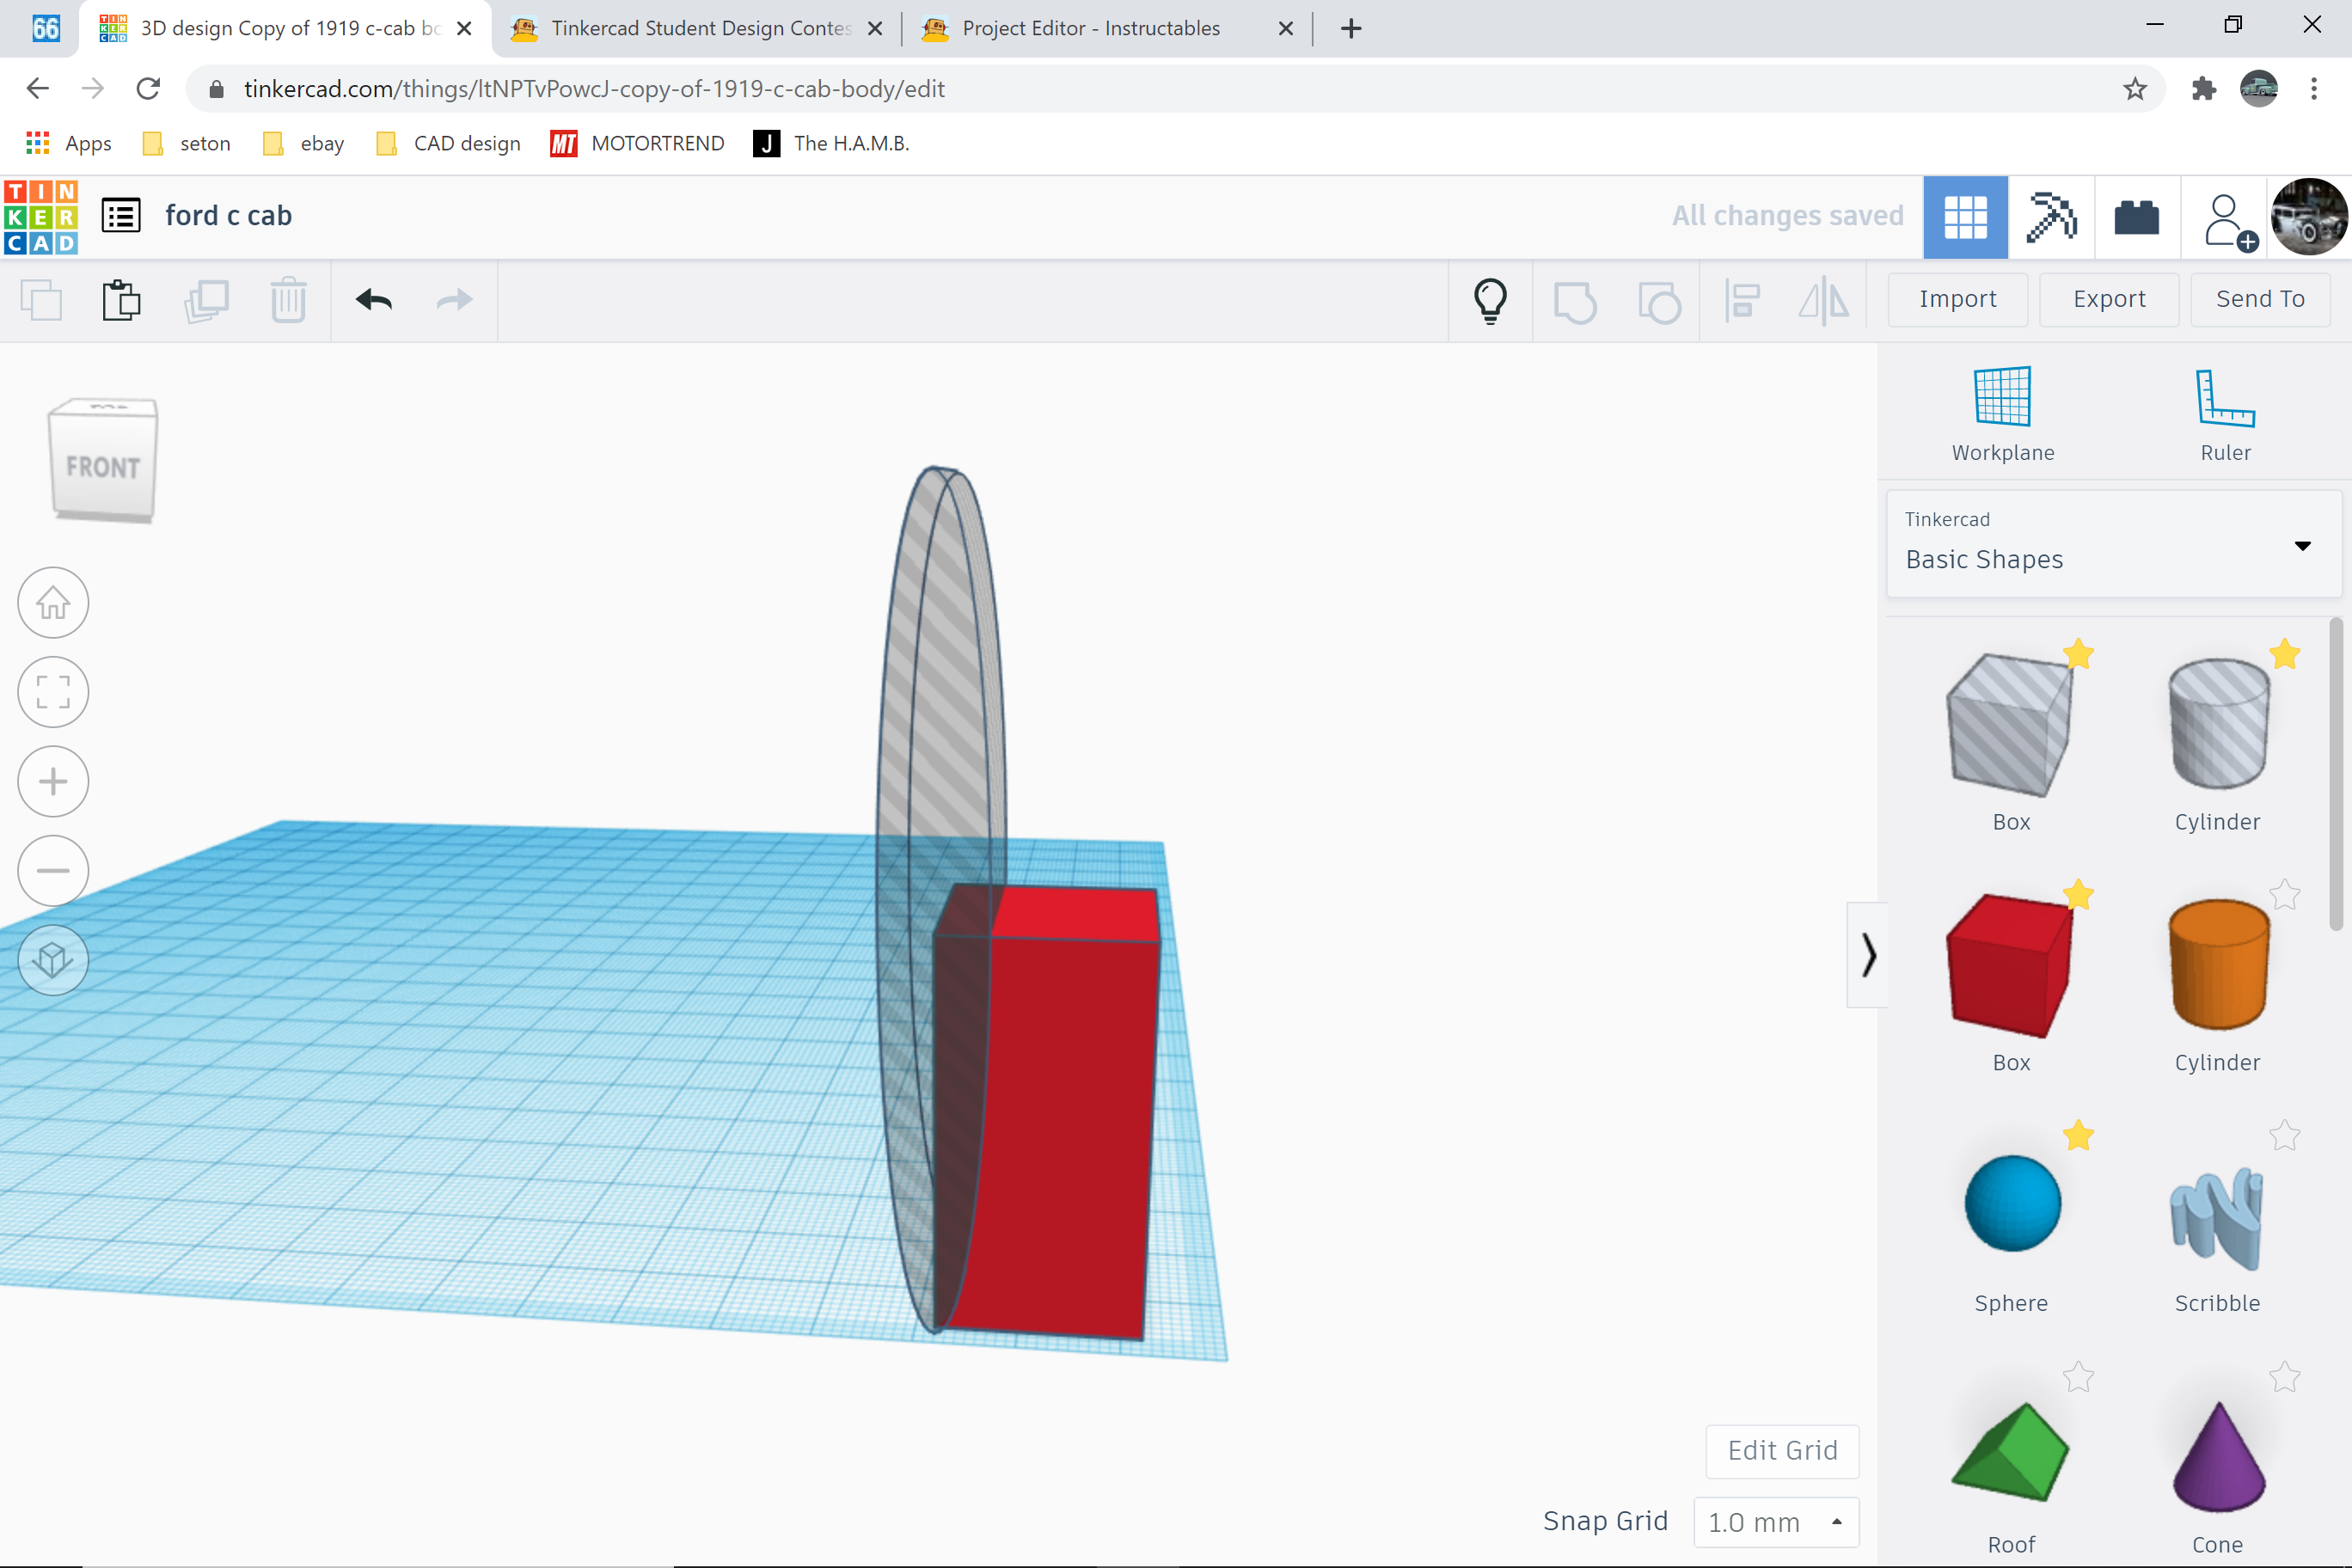The height and width of the screenshot is (1568, 2352).
Task: Expand the Snap Grid stepper menu
Action: pos(1840,1521)
